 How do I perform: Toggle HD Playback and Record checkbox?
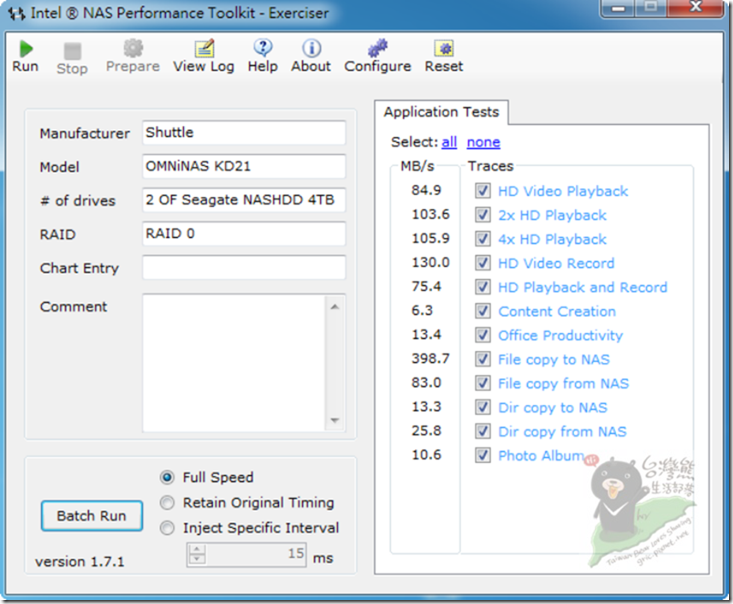tap(483, 287)
